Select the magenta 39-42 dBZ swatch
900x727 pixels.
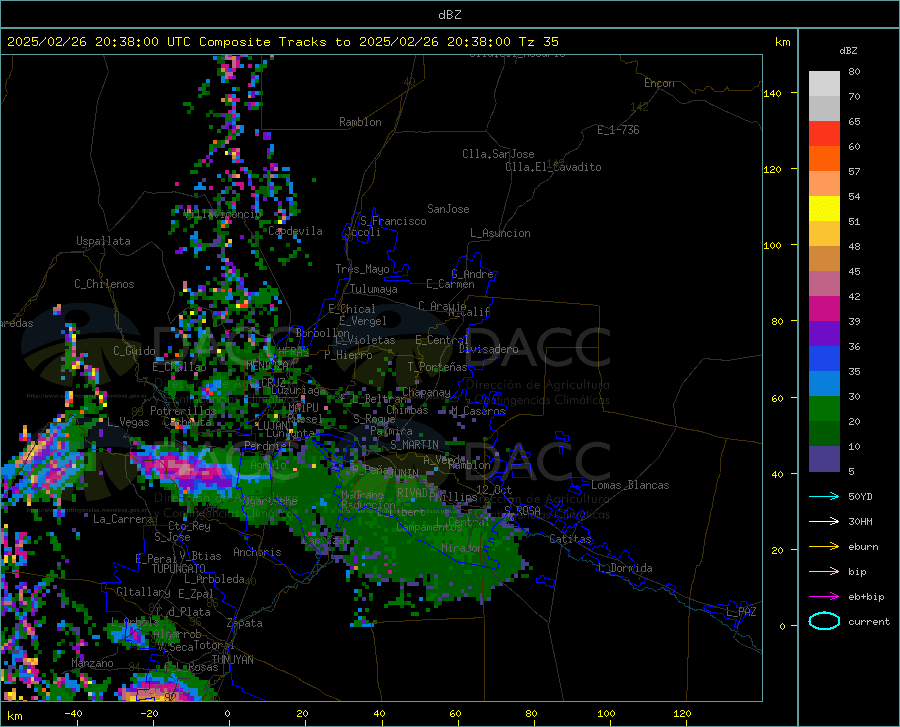point(824,309)
